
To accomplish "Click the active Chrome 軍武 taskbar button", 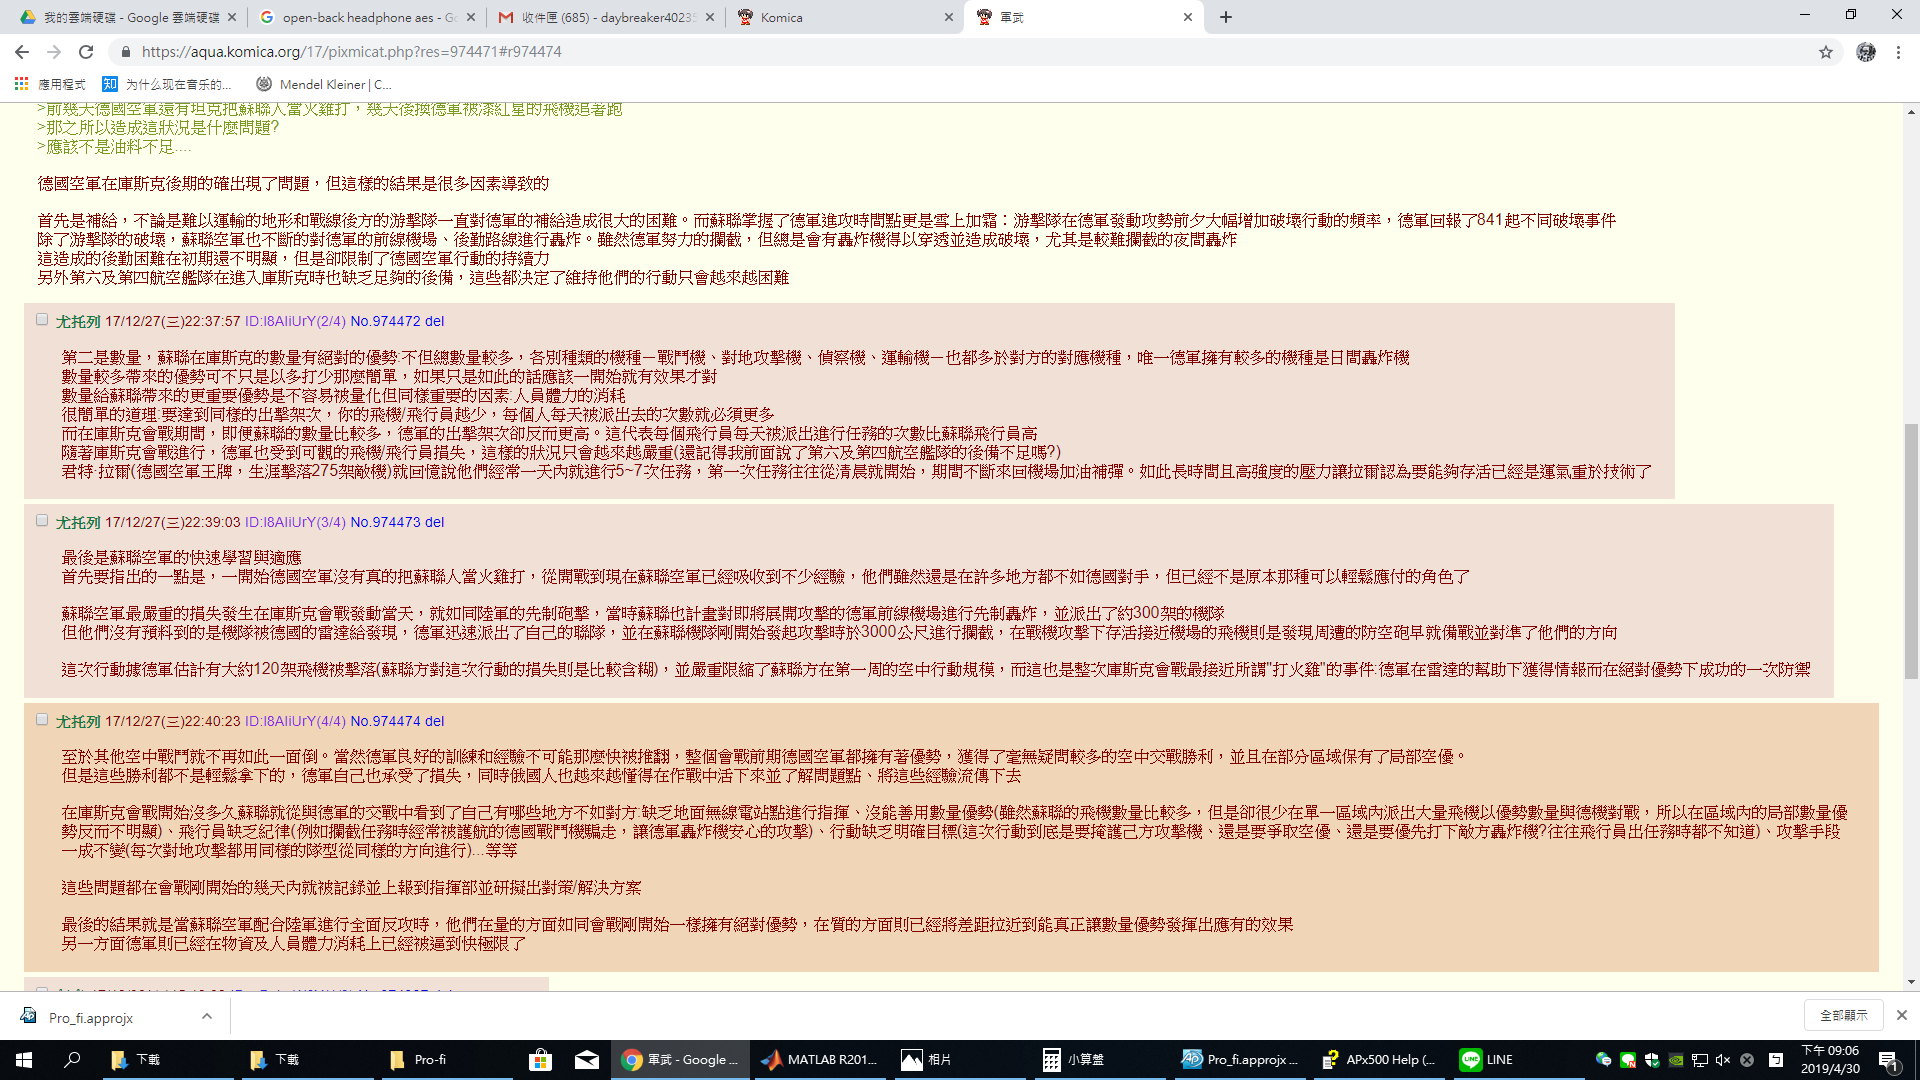I will (x=680, y=1059).
